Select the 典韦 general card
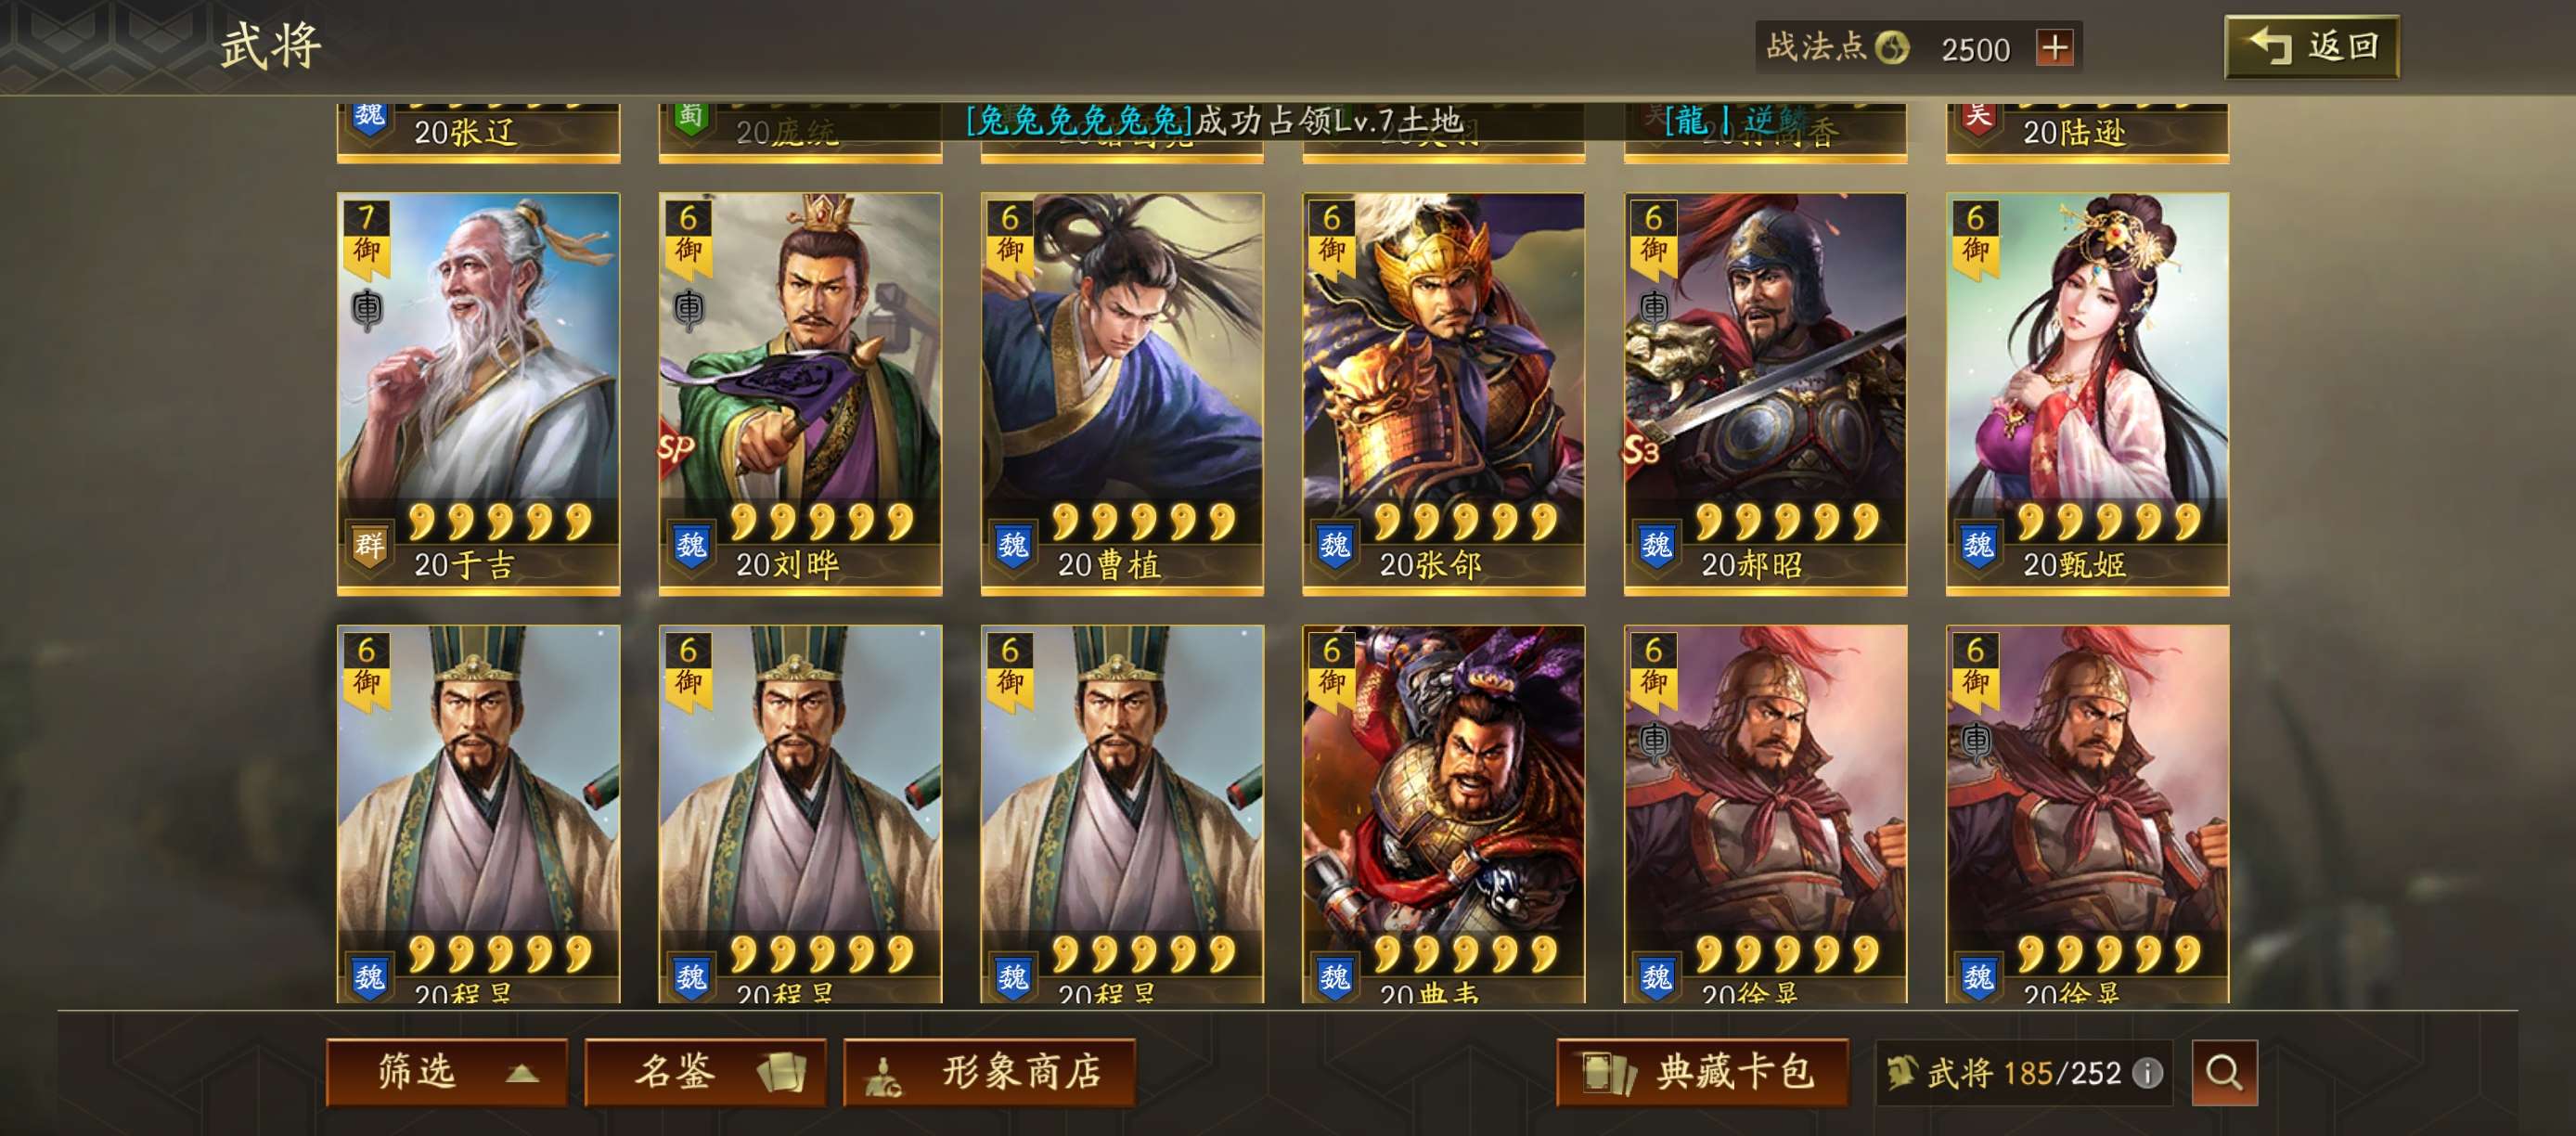 (1443, 814)
